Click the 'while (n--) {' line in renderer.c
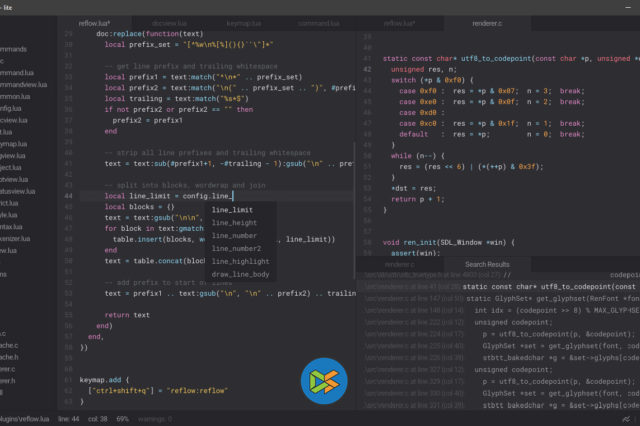The height and width of the screenshot is (426, 640). pos(418,156)
